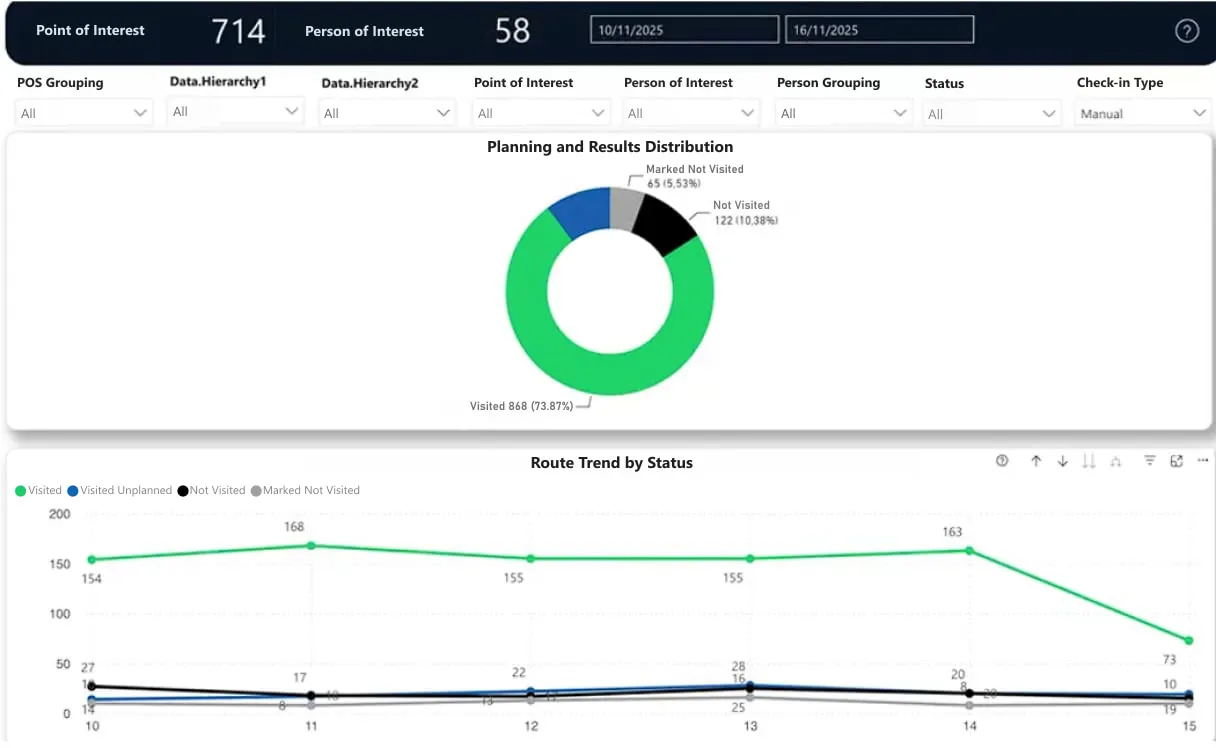This screenshot has height=748, width=1216.
Task: Click the 'Route Trend by Status' chart title
Action: click(612, 463)
